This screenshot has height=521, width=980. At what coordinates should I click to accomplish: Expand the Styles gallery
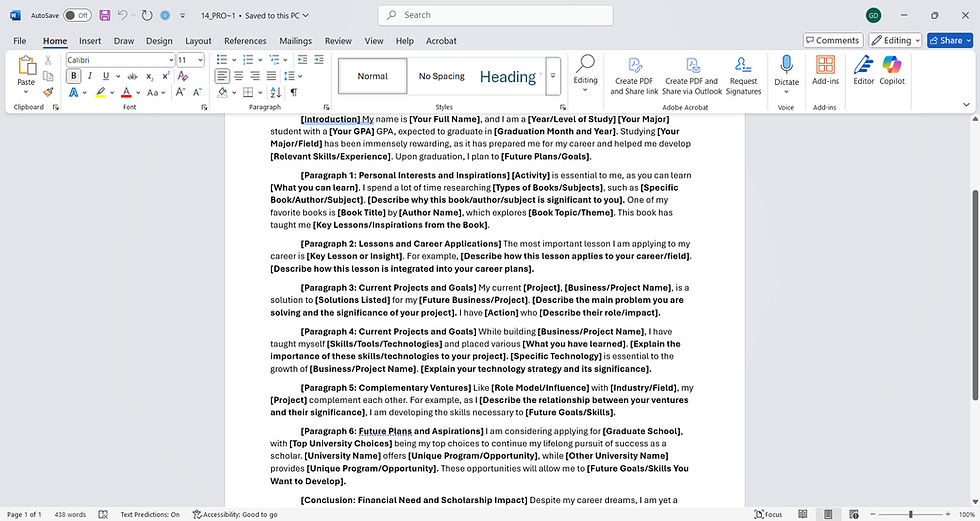click(552, 76)
